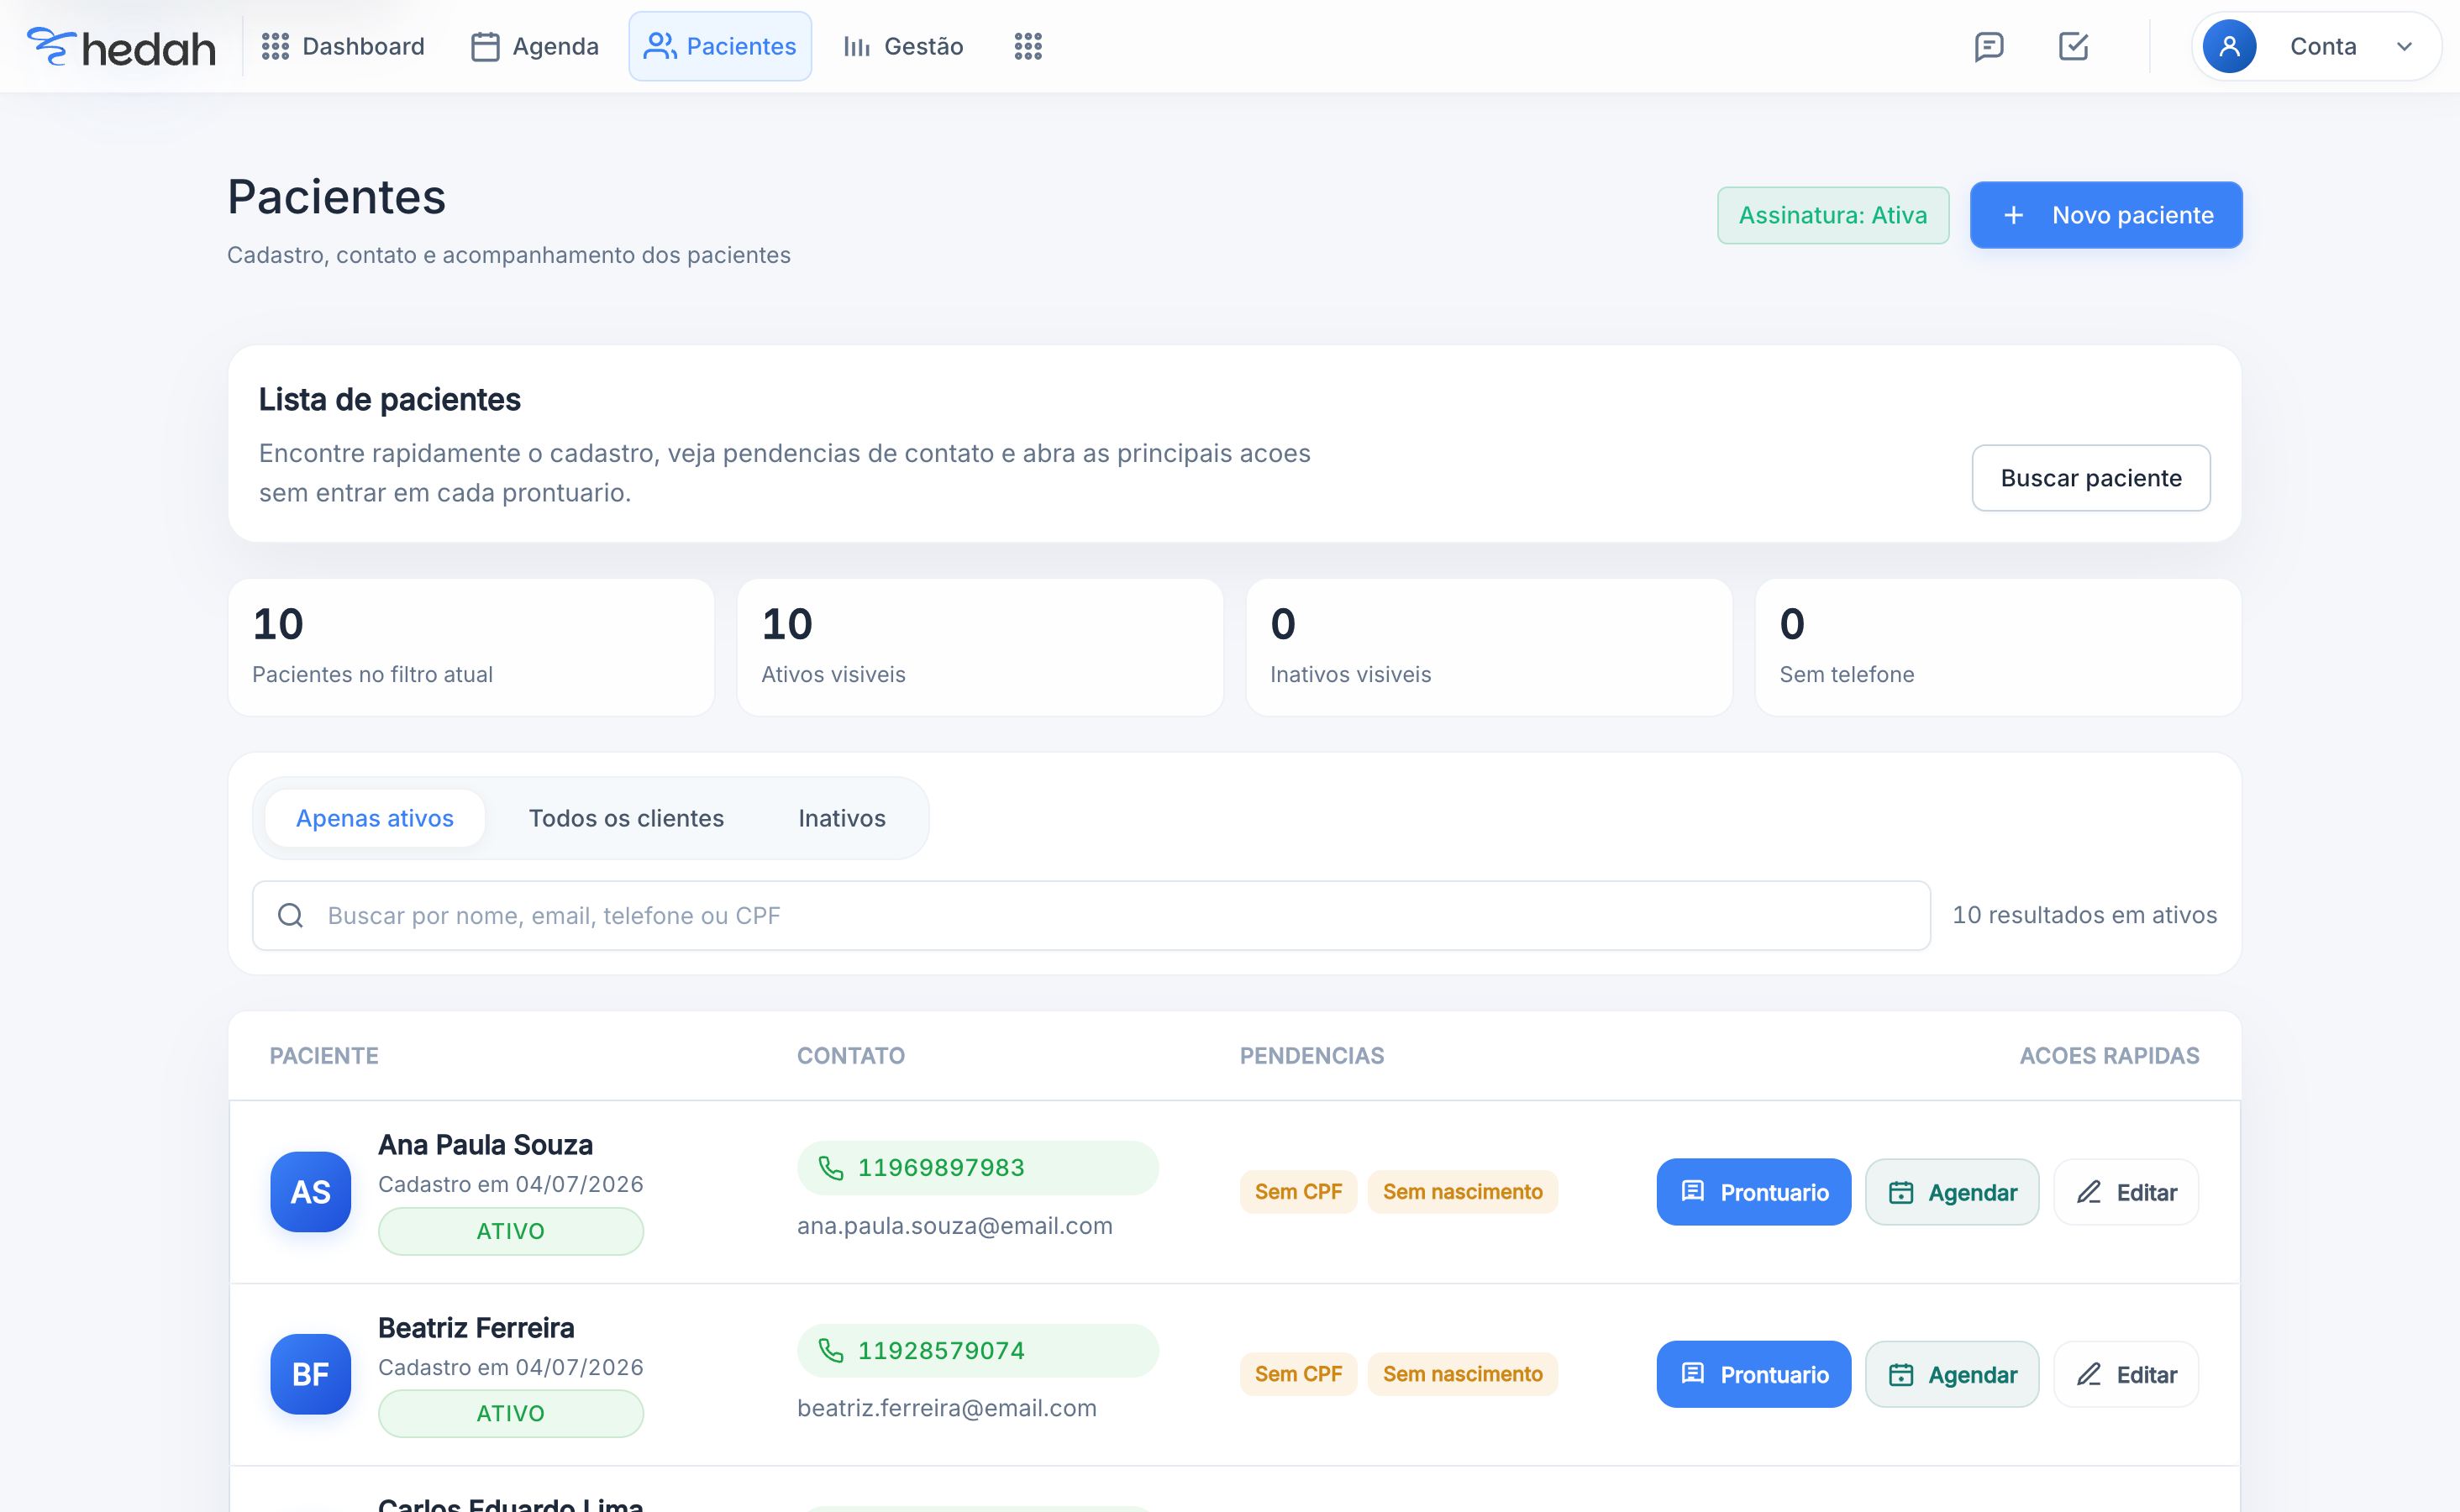2460x1512 pixels.
Task: Click the blue user avatar icon
Action: pos(2230,47)
